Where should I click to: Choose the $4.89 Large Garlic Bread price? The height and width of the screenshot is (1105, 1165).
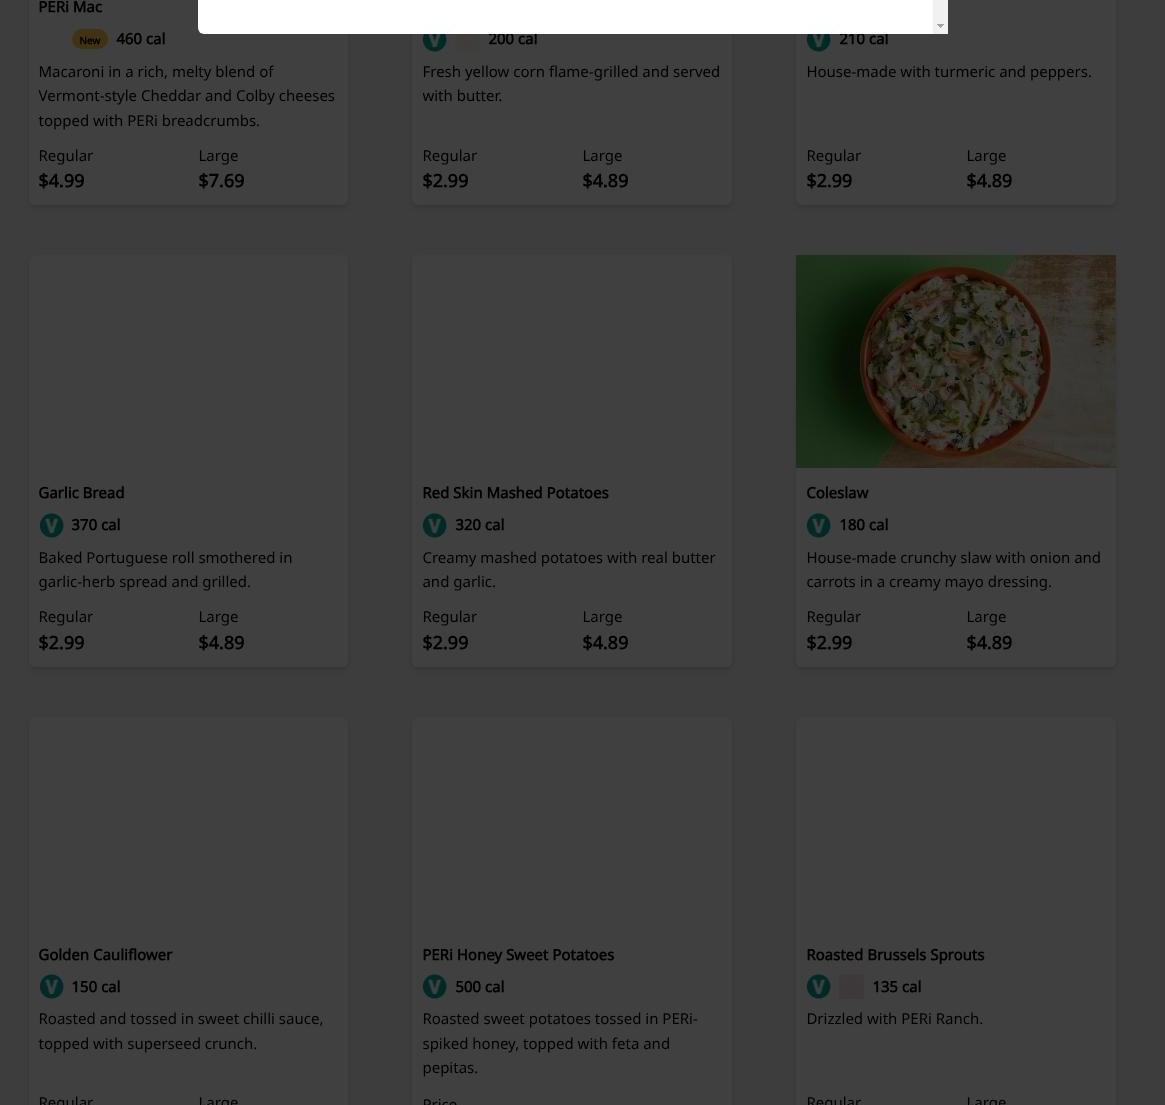click(x=221, y=643)
